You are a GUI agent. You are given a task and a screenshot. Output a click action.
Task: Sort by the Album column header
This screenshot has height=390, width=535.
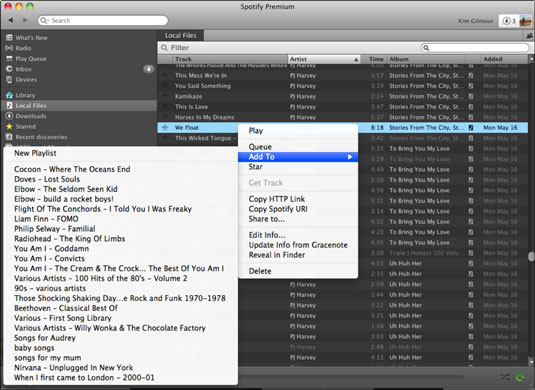[426, 59]
